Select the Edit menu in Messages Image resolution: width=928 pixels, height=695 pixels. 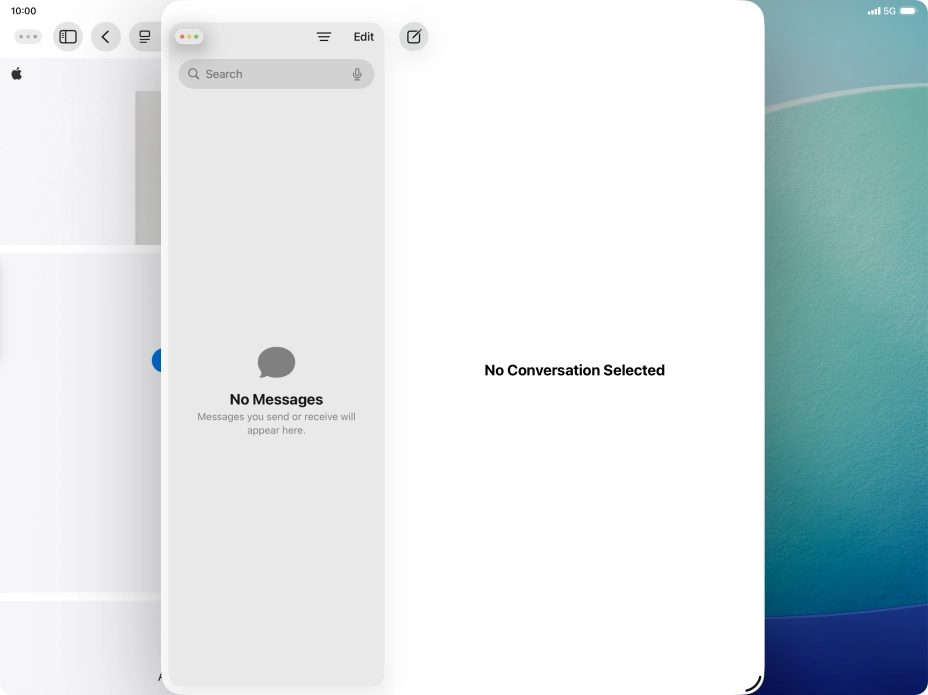363,36
